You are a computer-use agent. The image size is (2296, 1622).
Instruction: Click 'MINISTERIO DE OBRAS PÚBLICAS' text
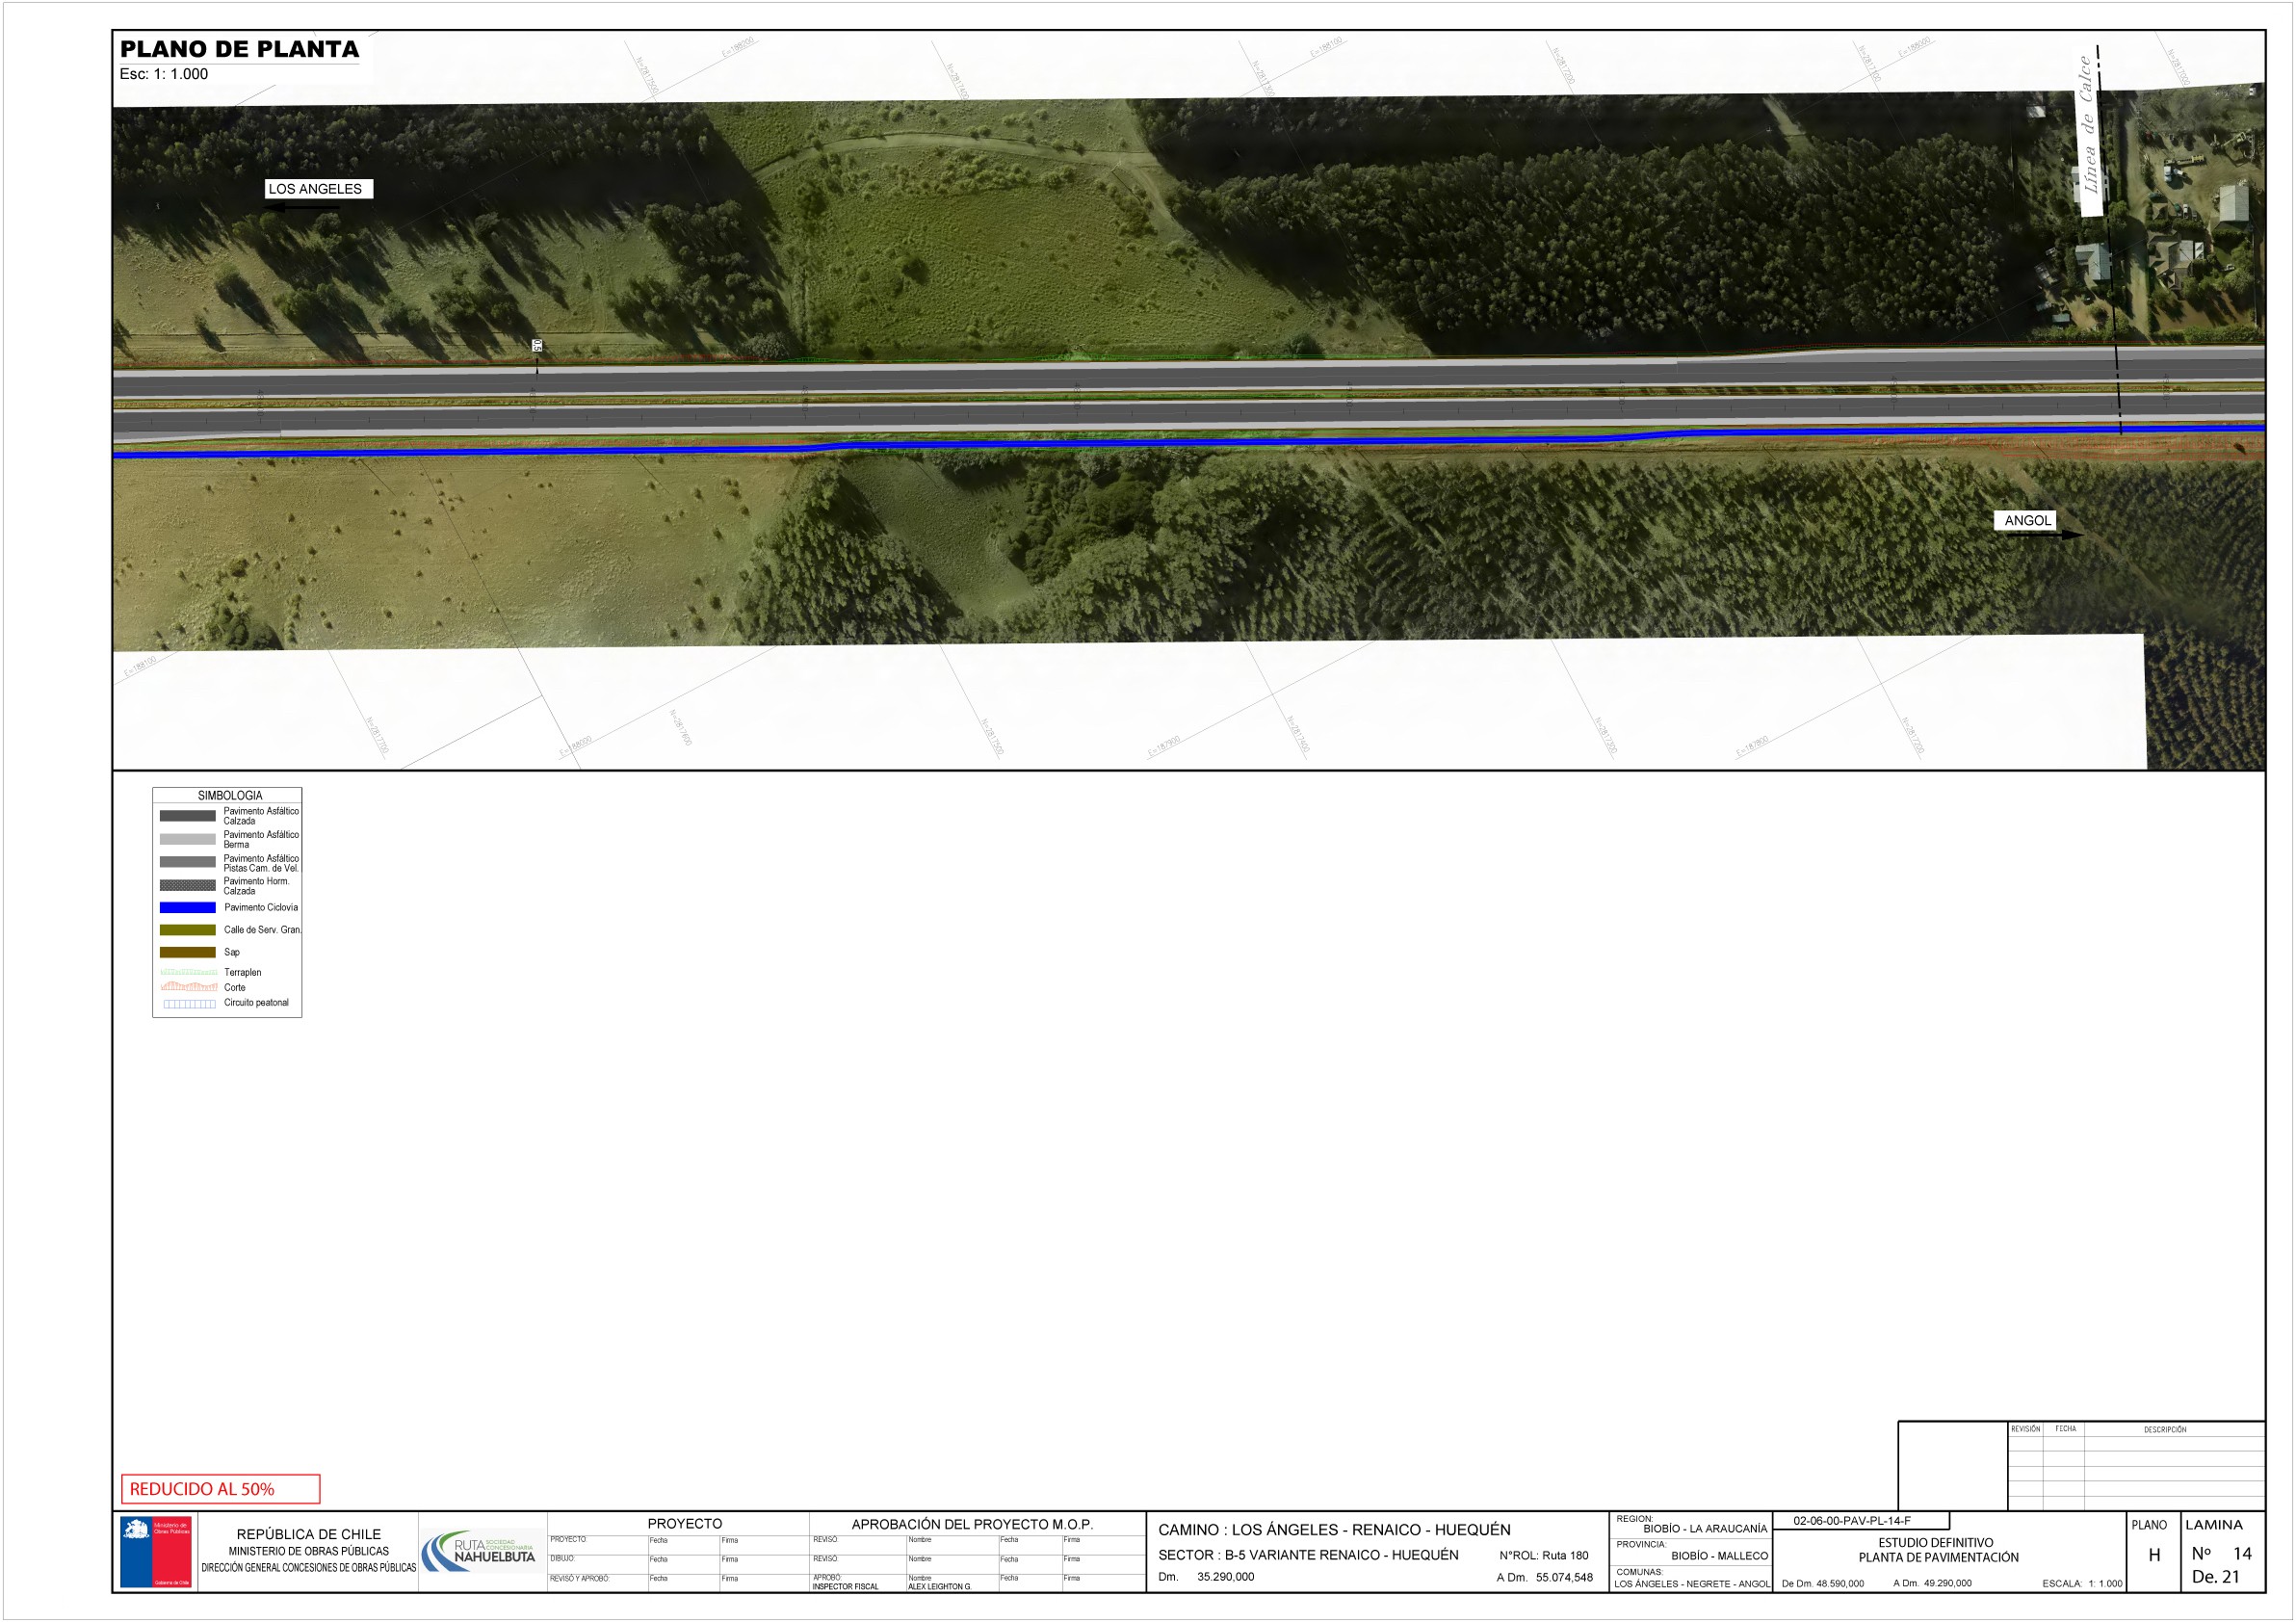(309, 1552)
